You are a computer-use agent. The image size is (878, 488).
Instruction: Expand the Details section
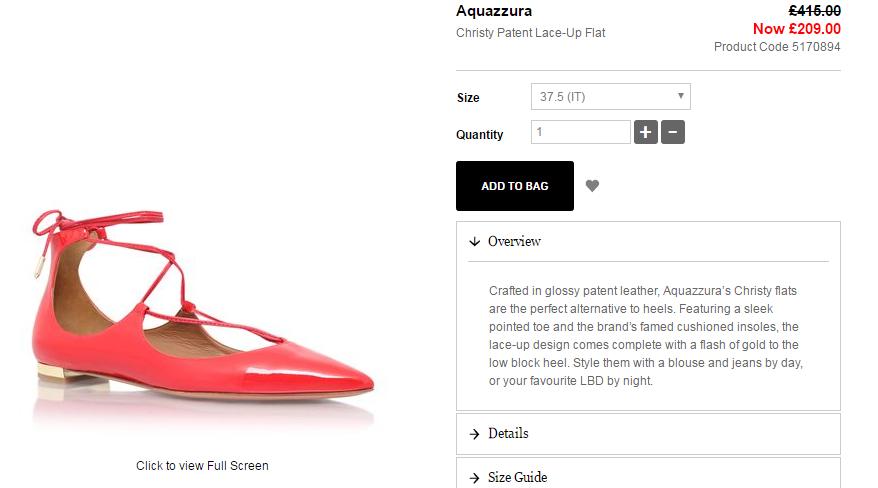[x=508, y=434]
